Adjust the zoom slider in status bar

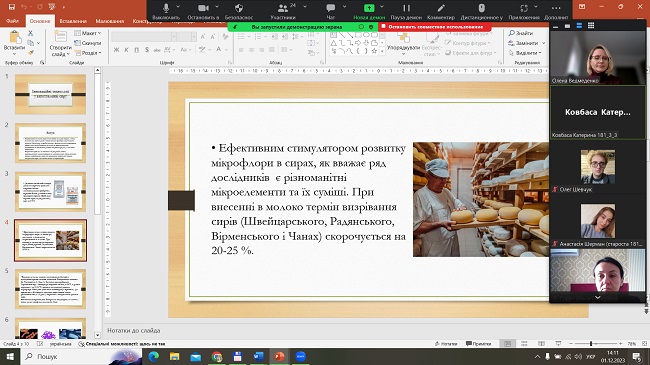(x=591, y=344)
